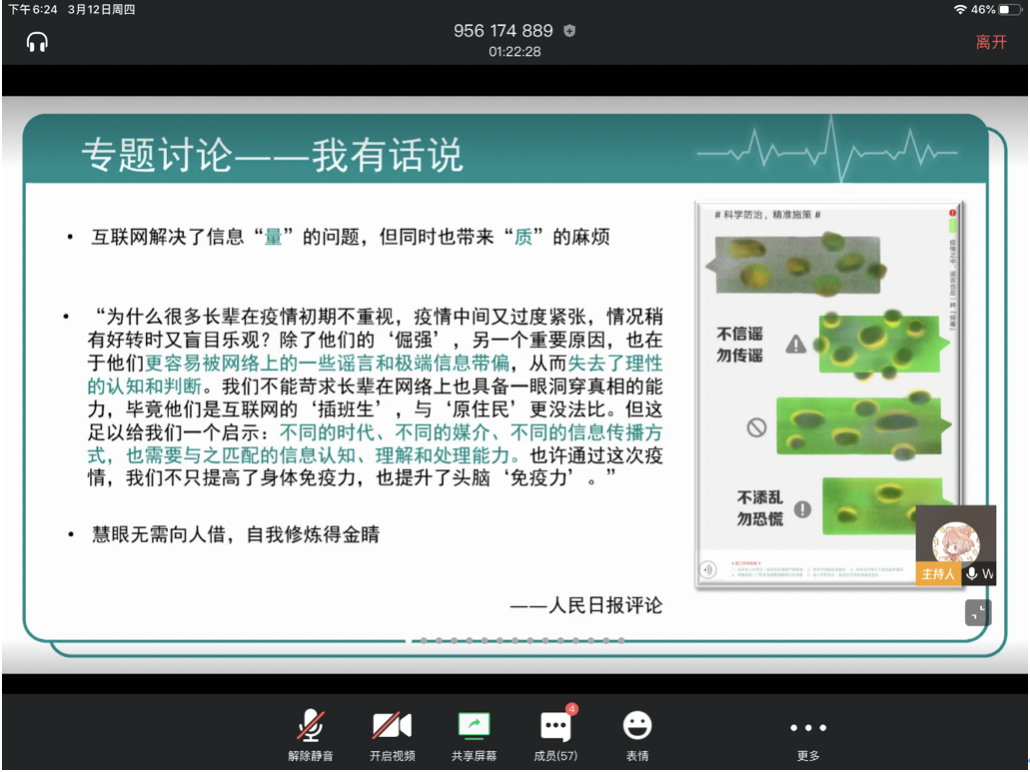Start screen sharing via 共享屏幕
This screenshot has width=1030, height=772.
(x=474, y=735)
